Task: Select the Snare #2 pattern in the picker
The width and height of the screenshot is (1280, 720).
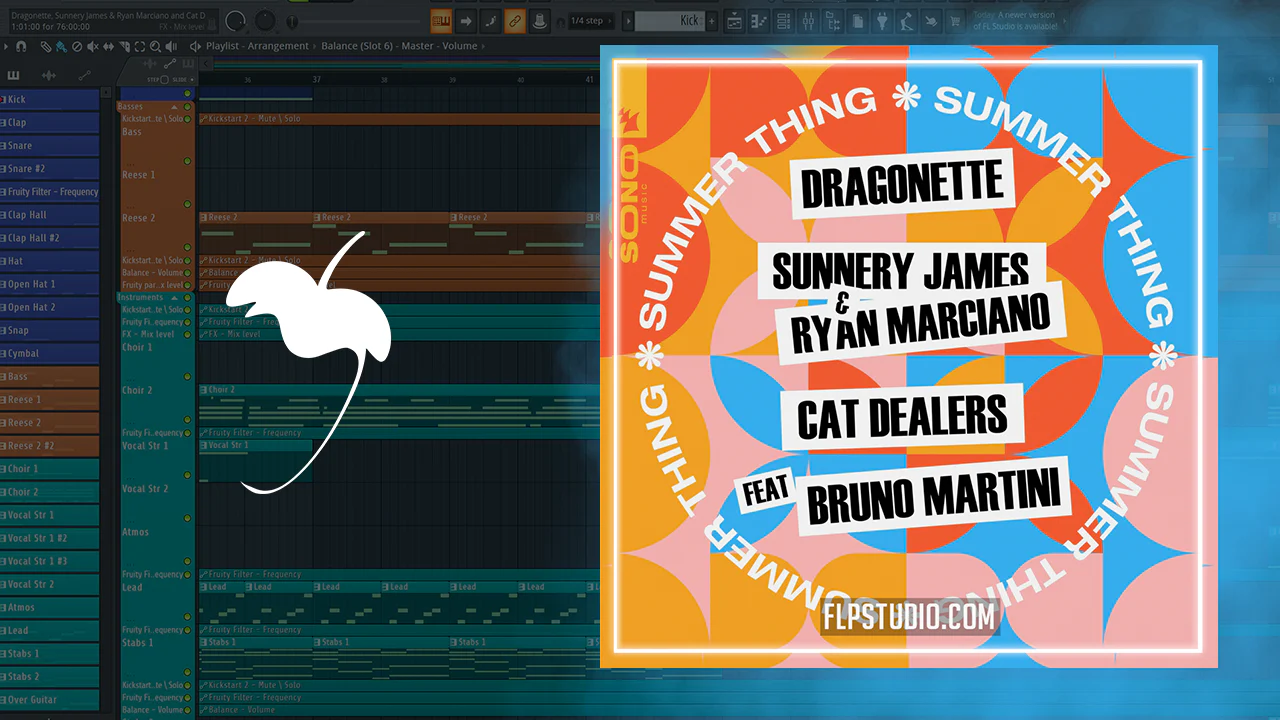Action: click(x=50, y=169)
